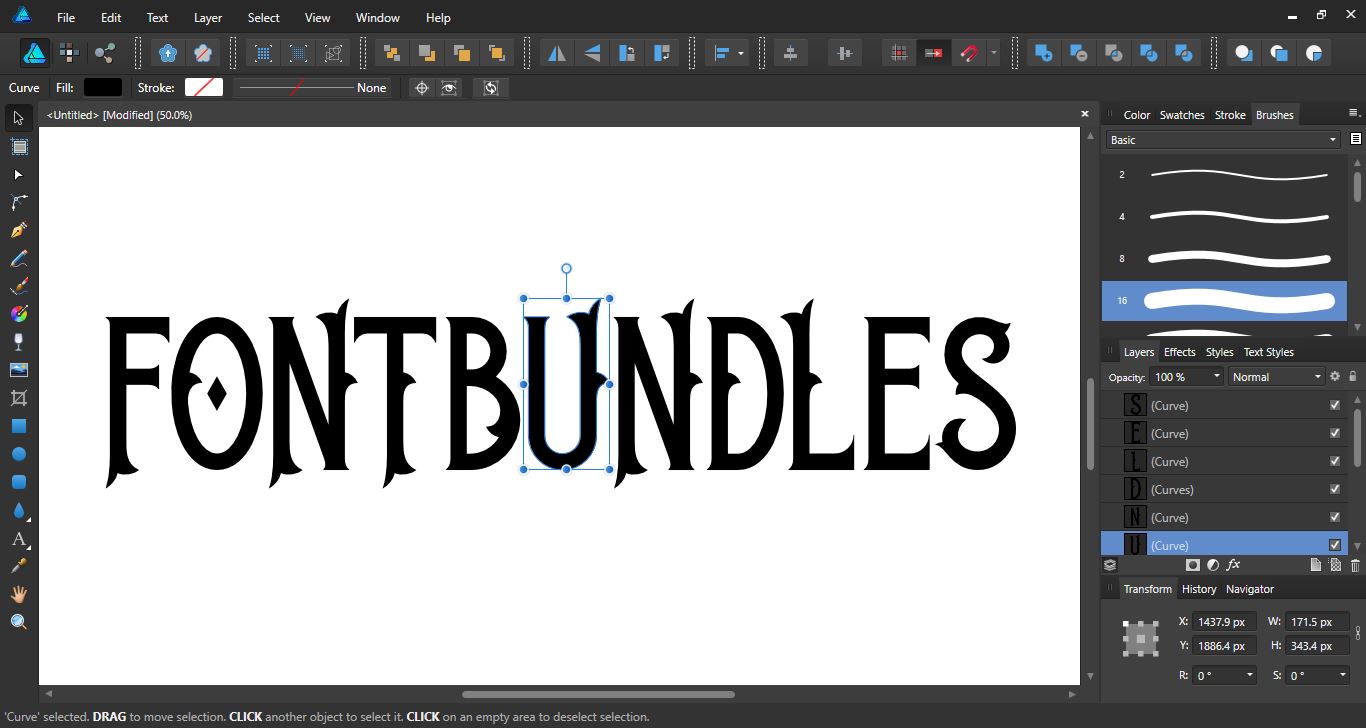This screenshot has width=1366, height=728.
Task: Select the View hand tool
Action: (18, 594)
